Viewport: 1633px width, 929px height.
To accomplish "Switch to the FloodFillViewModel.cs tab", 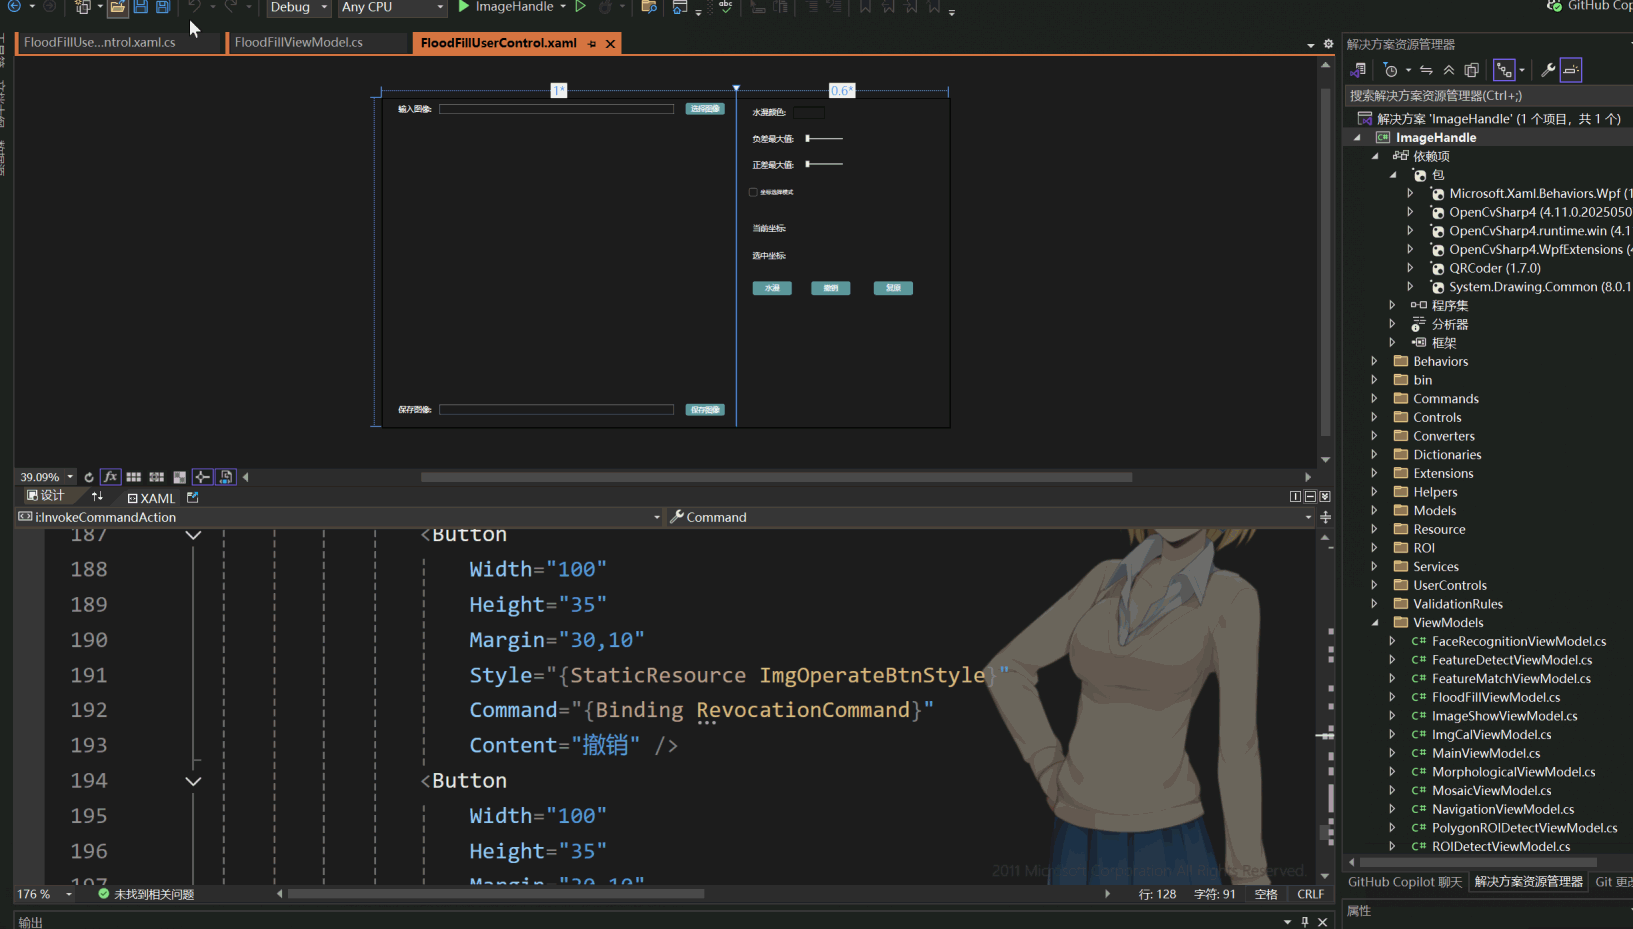I will (318, 42).
